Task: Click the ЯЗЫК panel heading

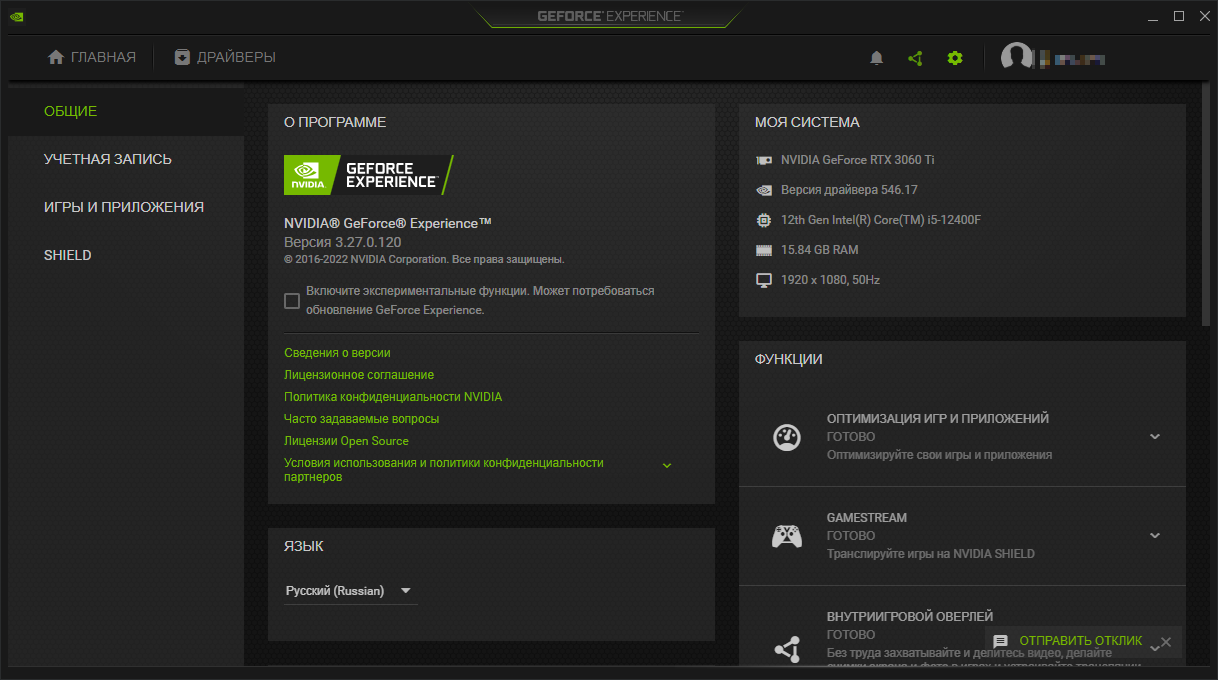Action: point(304,546)
